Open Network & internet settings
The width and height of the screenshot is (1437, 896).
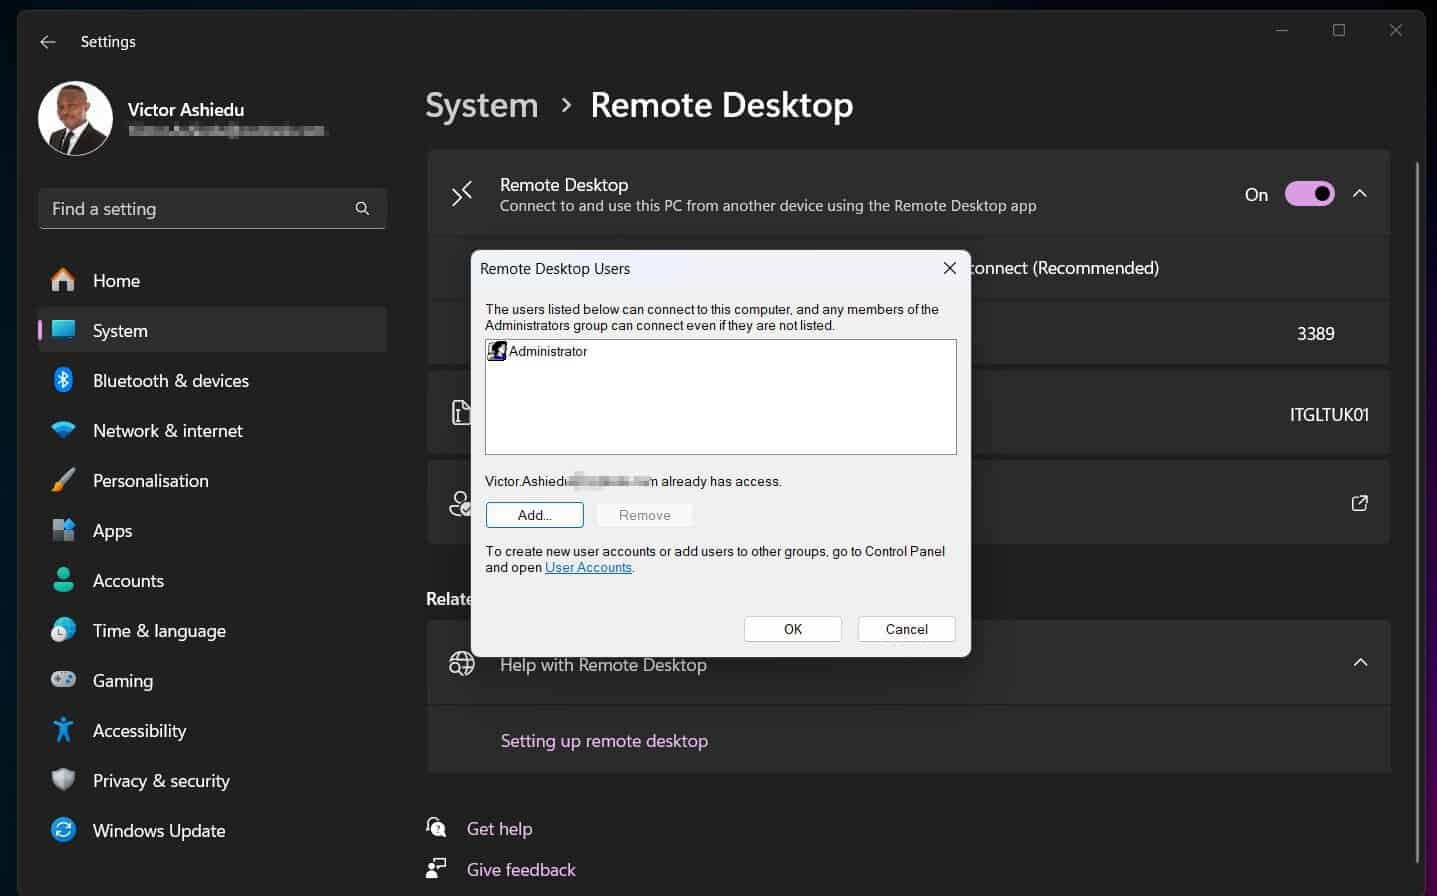tap(212, 430)
